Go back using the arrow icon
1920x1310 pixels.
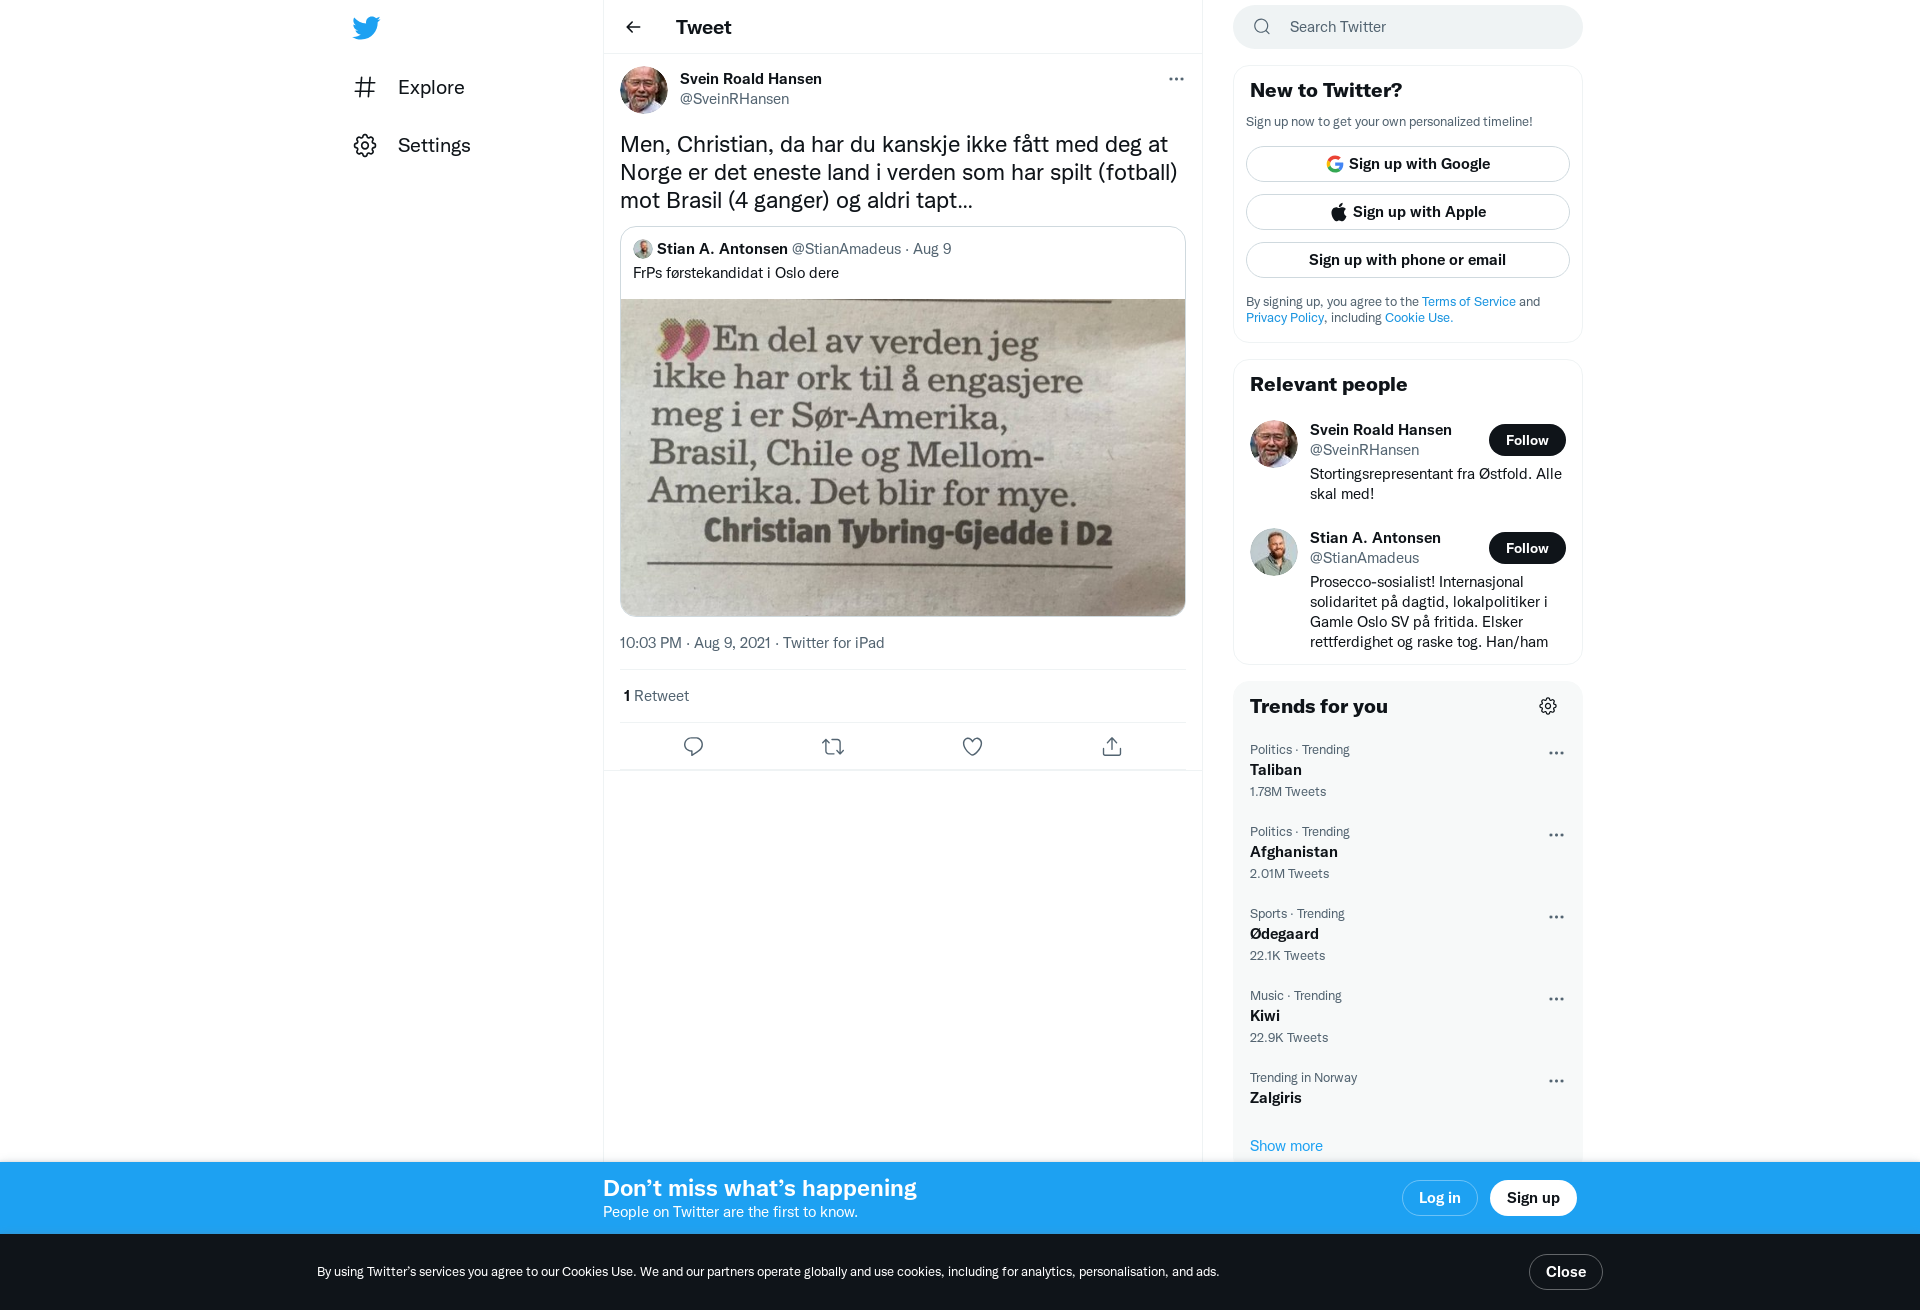(633, 27)
